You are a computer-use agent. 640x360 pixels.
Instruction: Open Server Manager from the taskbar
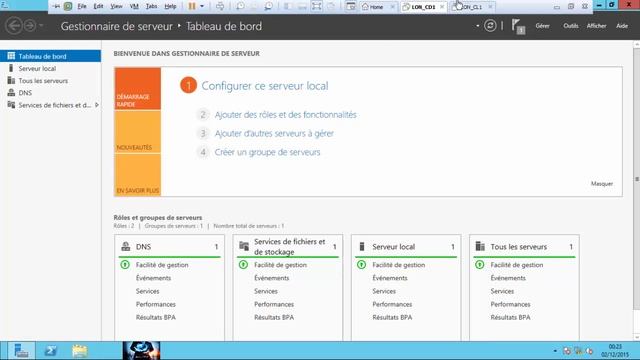(21, 351)
